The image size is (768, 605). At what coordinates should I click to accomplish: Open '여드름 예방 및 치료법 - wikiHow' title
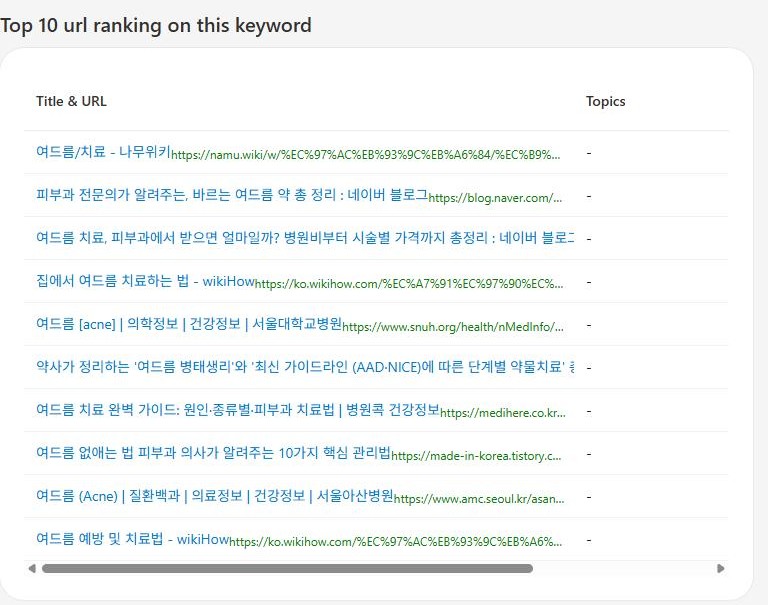(132, 538)
